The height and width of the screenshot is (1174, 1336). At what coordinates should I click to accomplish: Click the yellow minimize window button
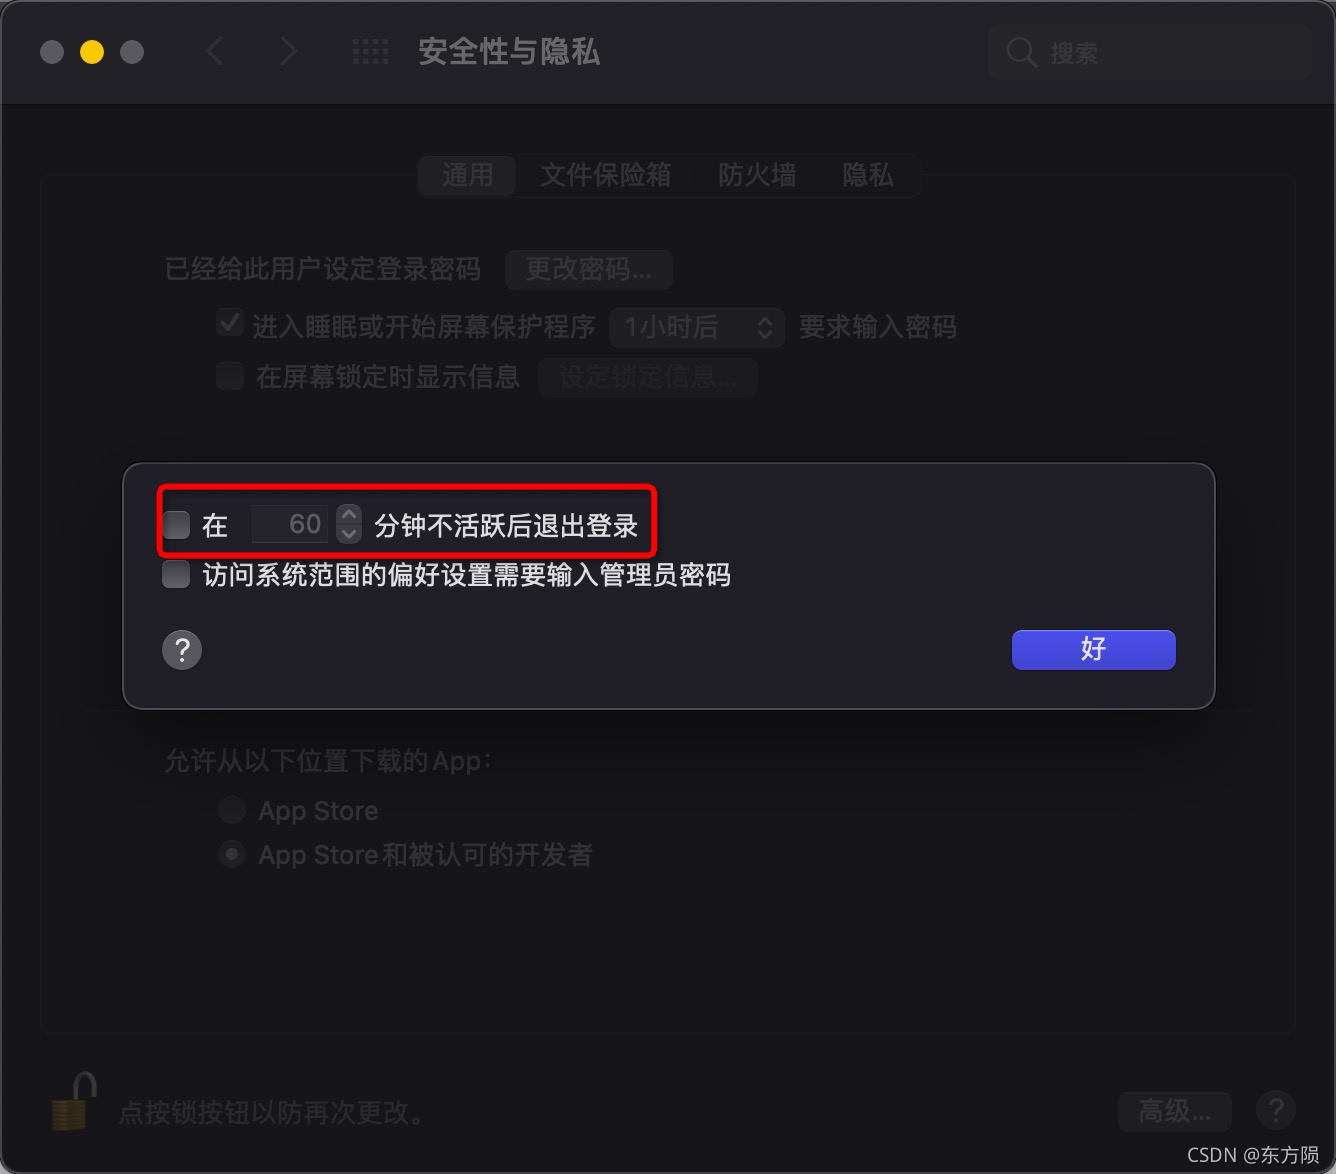(x=92, y=52)
